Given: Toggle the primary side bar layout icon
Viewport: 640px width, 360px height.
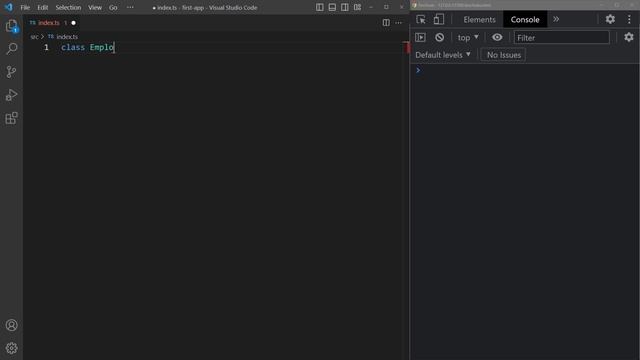Looking at the screenshot, I should click(320, 7).
